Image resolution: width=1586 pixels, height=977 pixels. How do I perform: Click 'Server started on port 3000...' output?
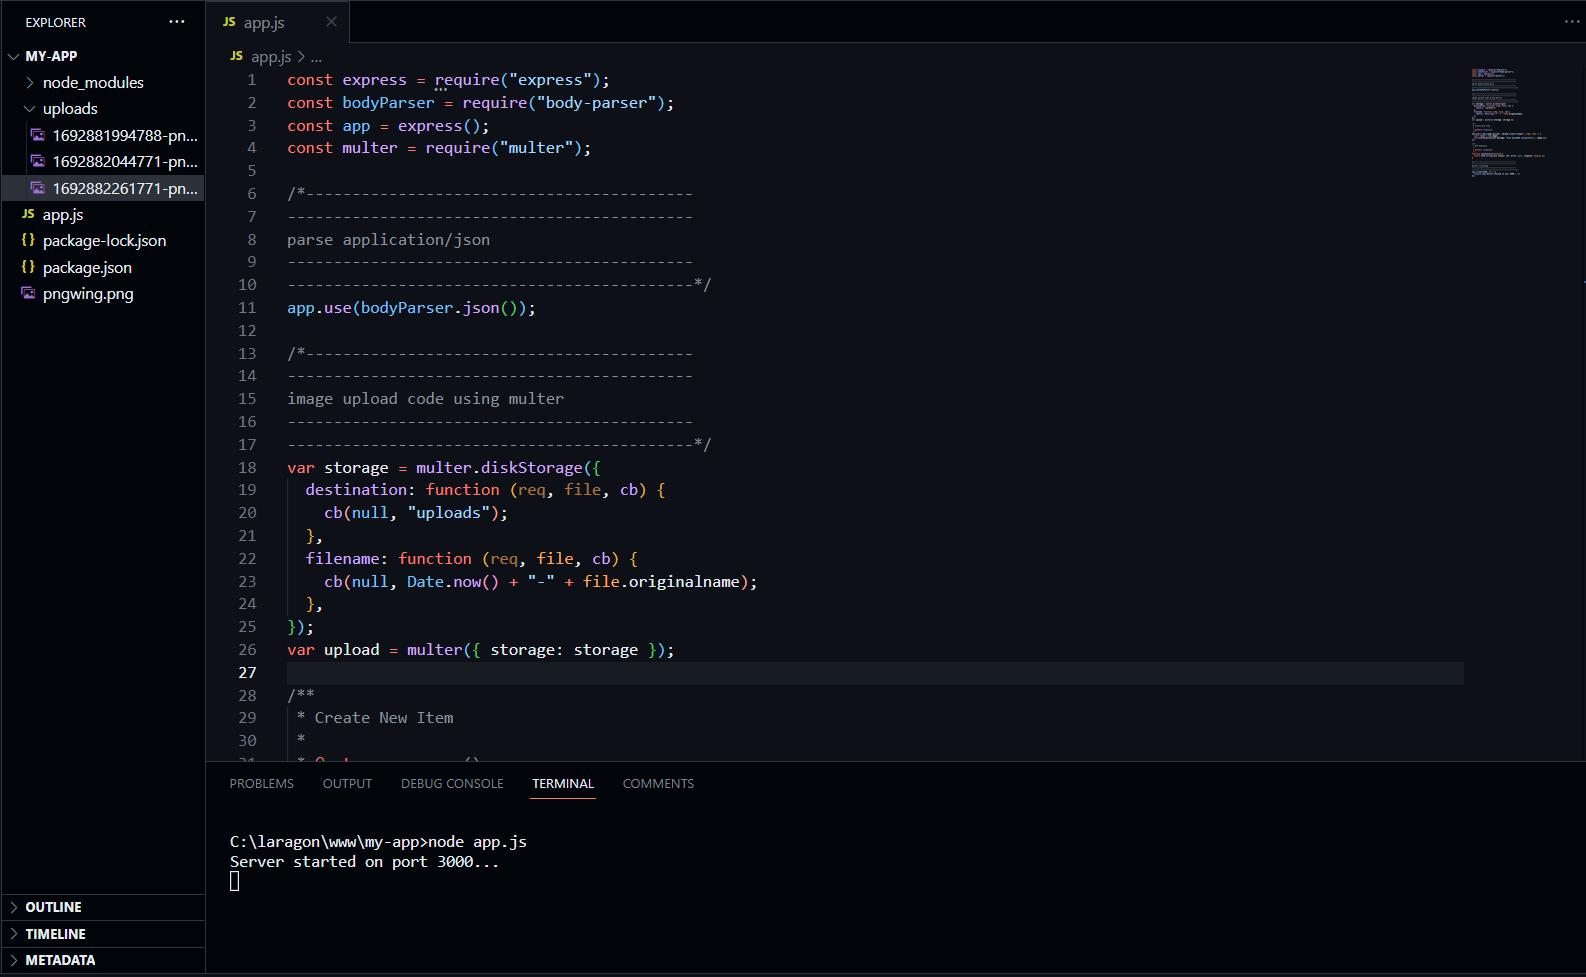click(364, 862)
